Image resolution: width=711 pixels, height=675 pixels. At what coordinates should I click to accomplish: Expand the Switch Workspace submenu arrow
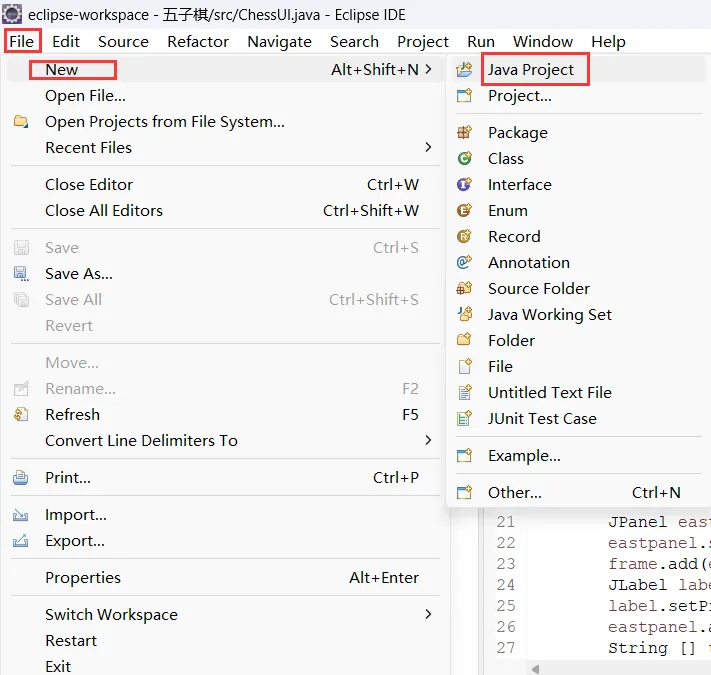(x=428, y=614)
